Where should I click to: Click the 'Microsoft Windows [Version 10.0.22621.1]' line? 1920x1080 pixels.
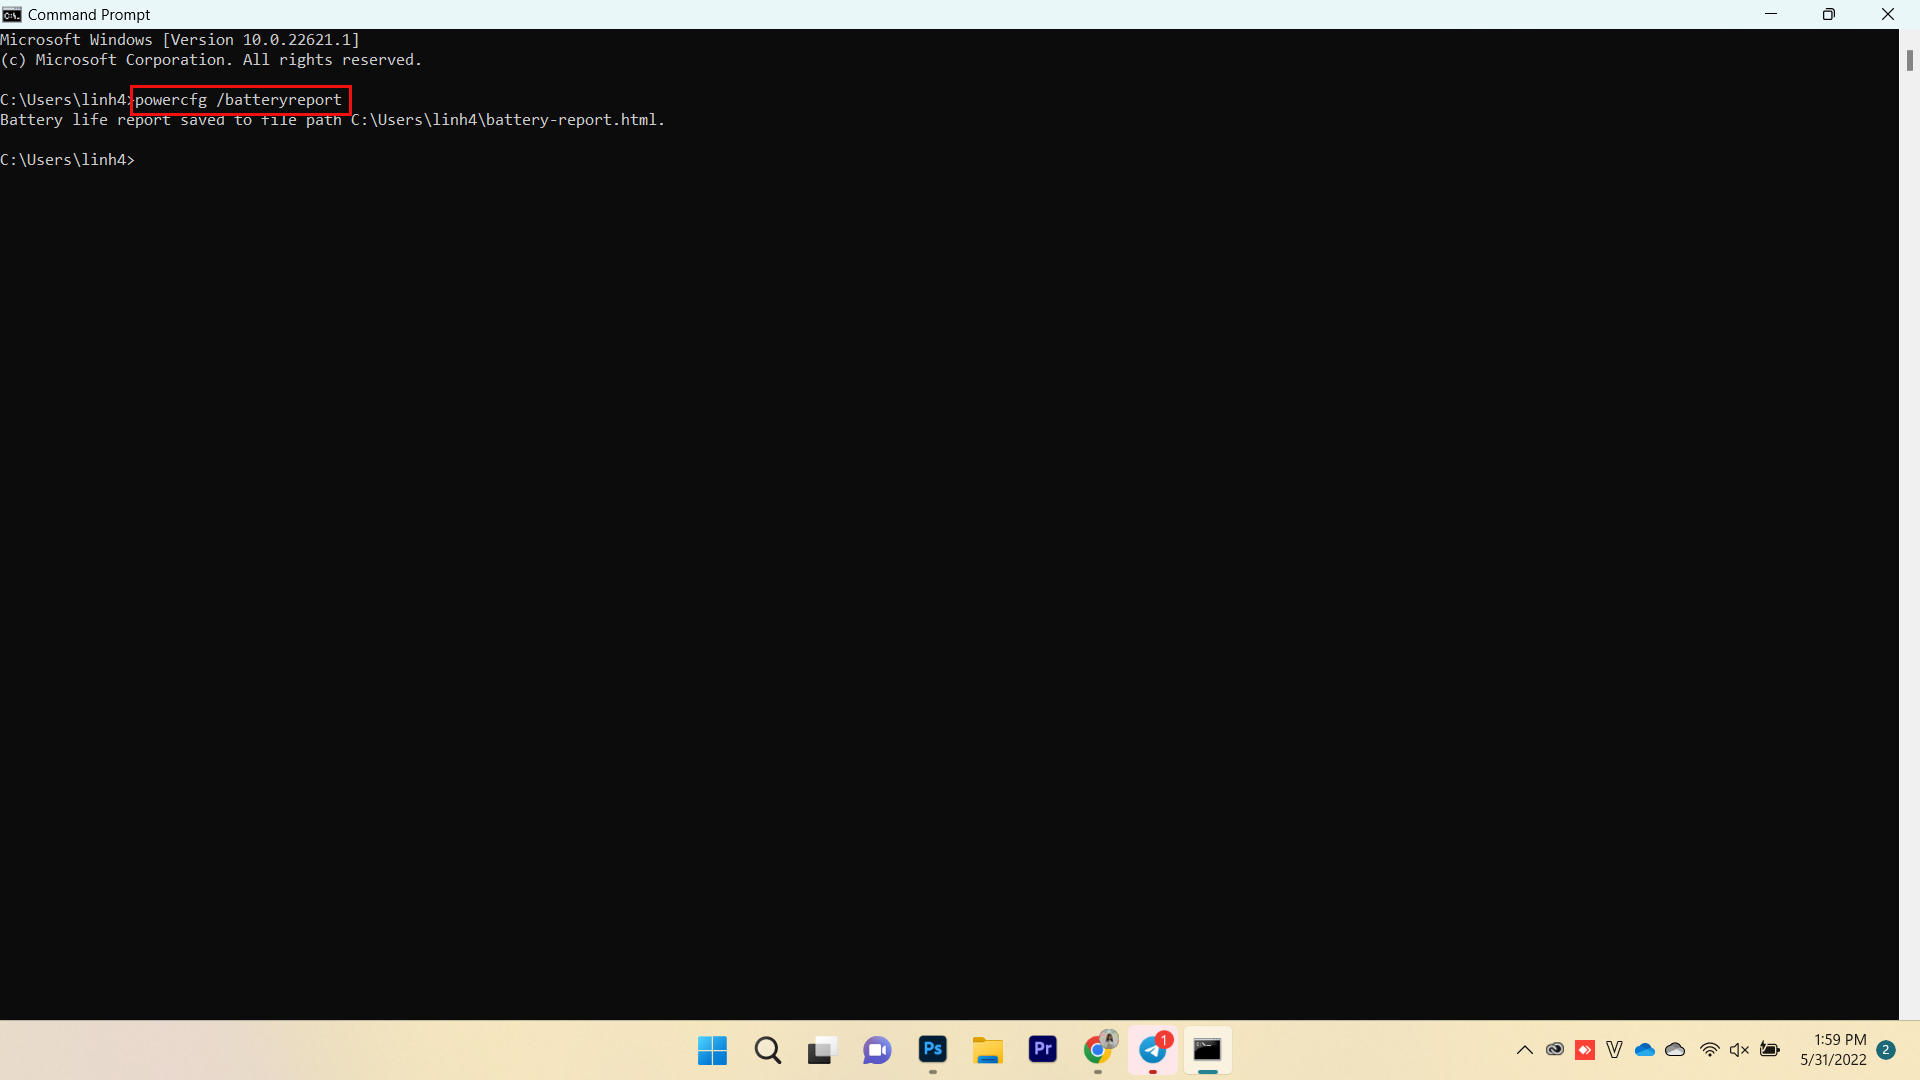pyautogui.click(x=180, y=40)
